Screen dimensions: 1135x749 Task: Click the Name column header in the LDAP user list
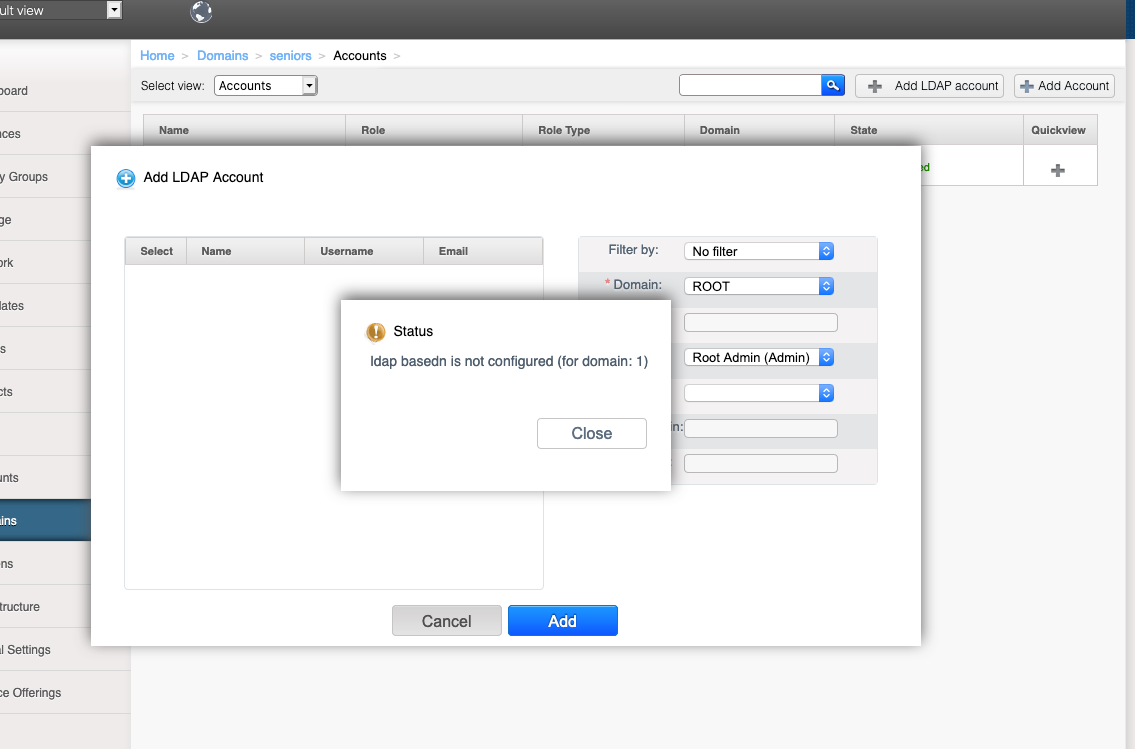tap(245, 251)
